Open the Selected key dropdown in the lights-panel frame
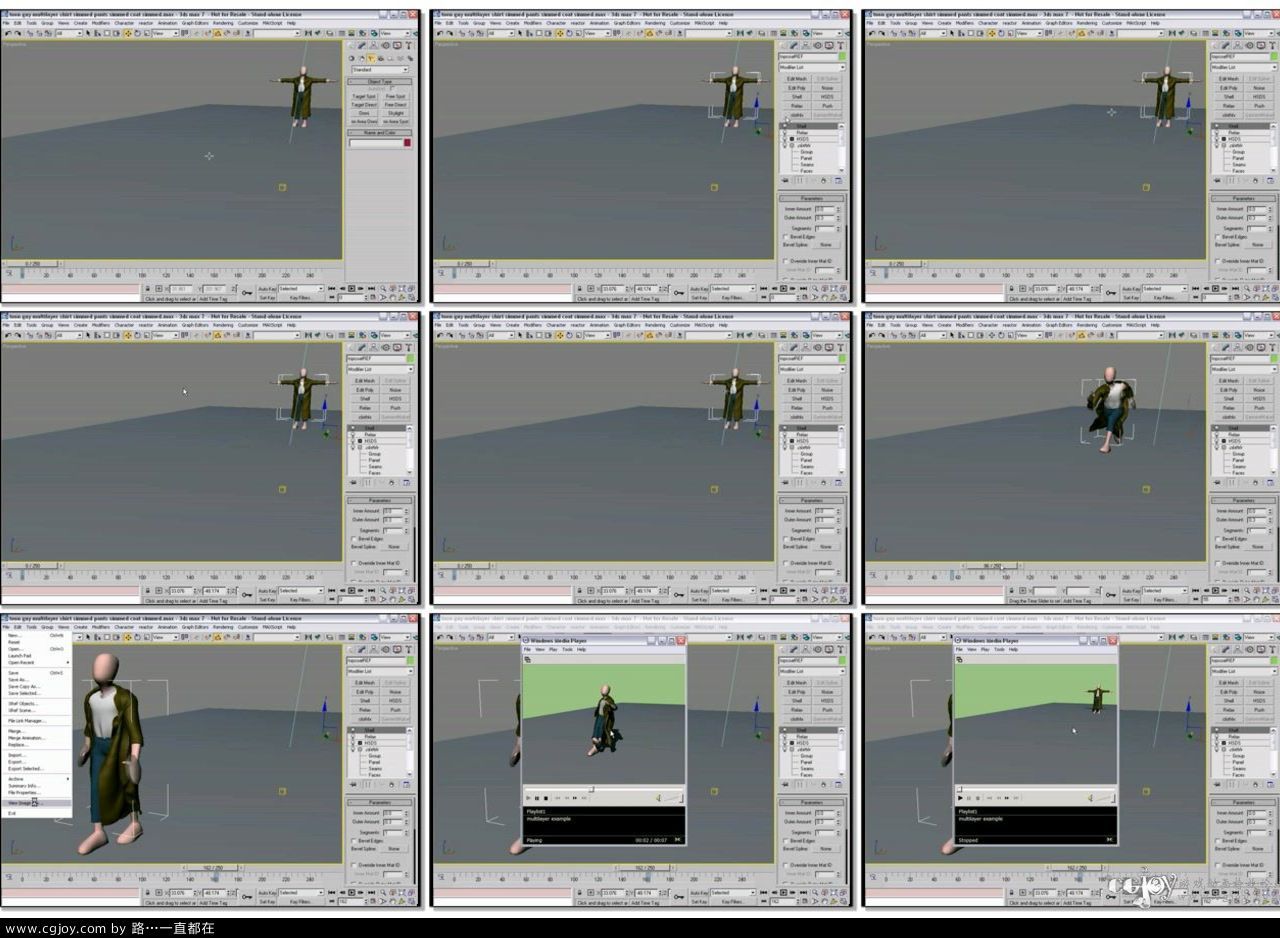Viewport: 1280px width, 938px height. click(x=301, y=288)
